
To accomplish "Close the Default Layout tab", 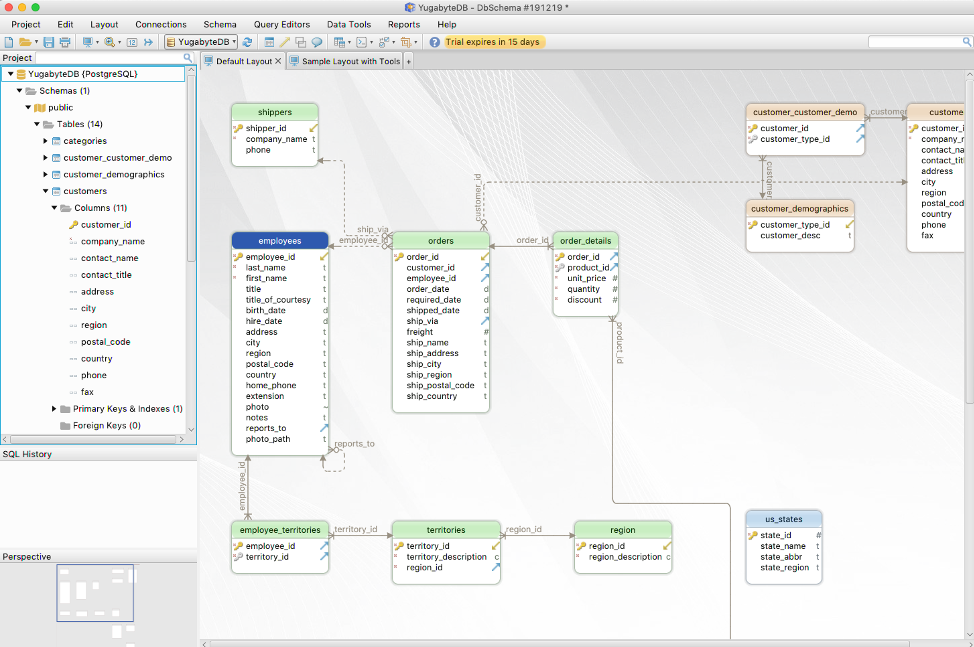I will point(278,61).
